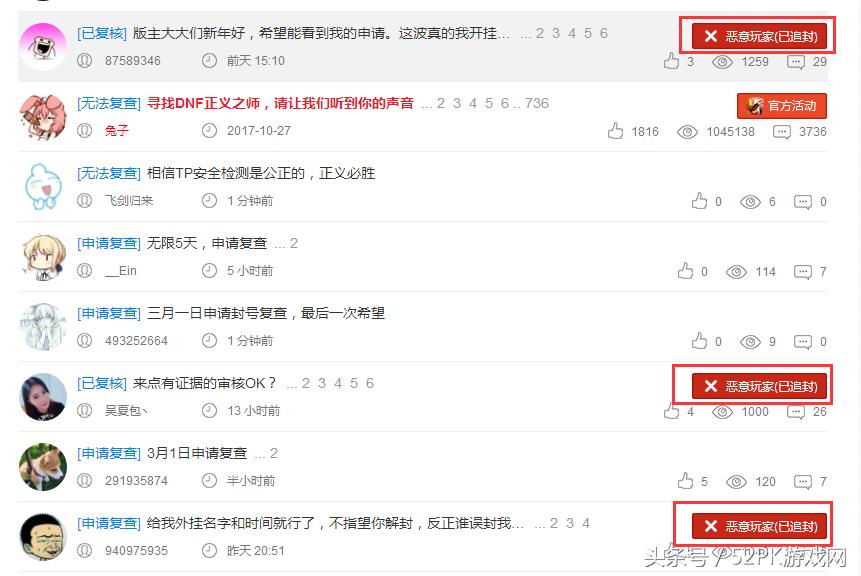Click the comment icon showing 26 replies
Viewport: 861px width, 576px height.
[795, 411]
